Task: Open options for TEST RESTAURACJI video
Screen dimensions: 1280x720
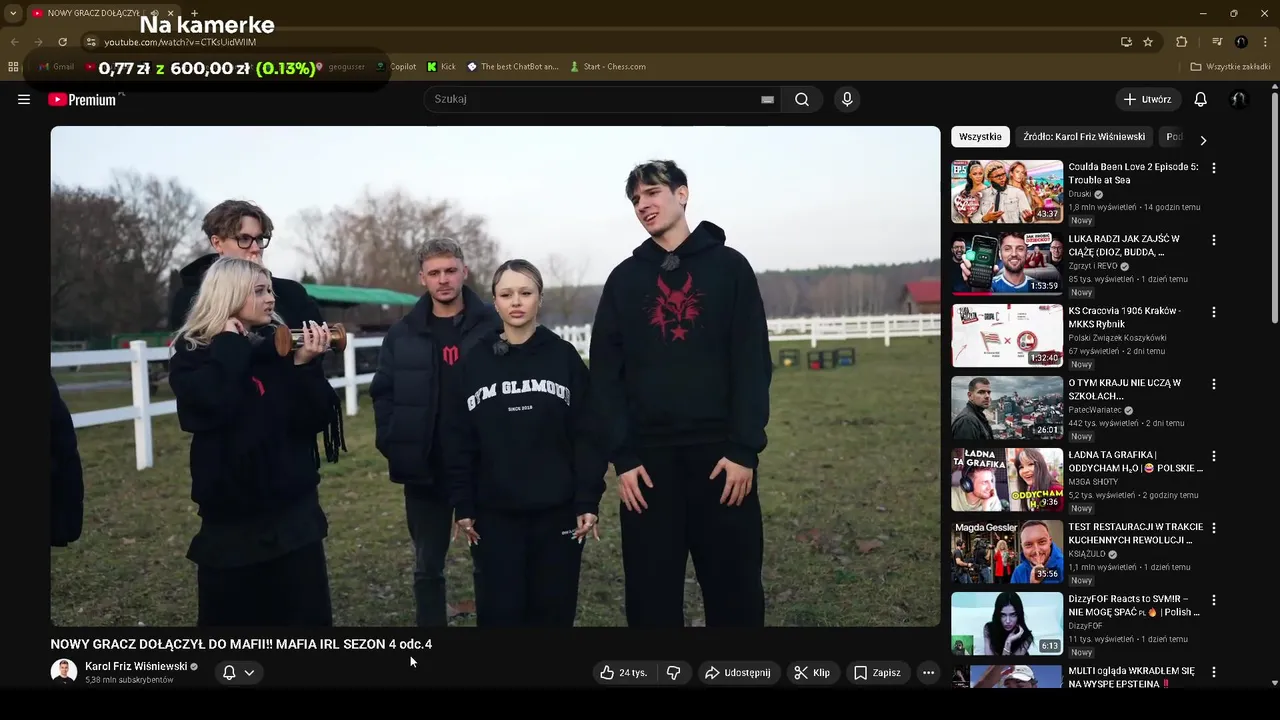Action: point(1214,528)
